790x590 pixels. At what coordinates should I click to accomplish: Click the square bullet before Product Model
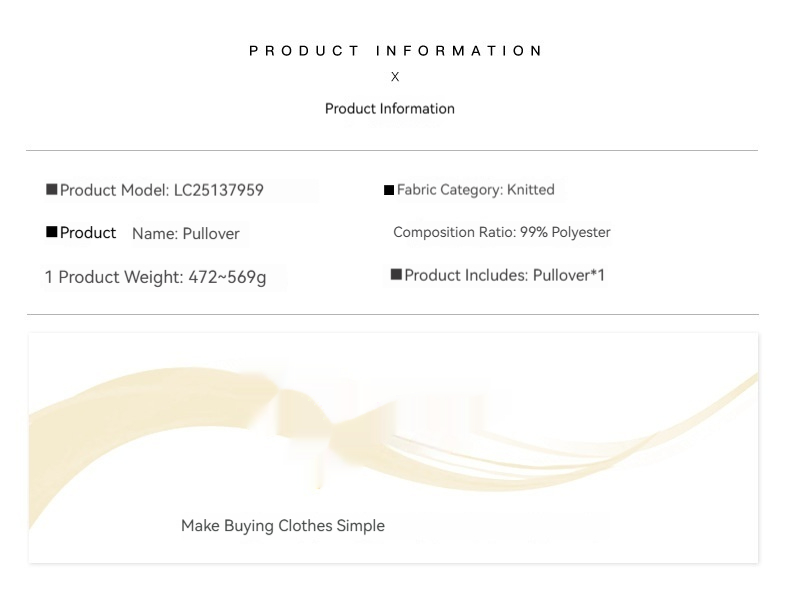pos(51,189)
